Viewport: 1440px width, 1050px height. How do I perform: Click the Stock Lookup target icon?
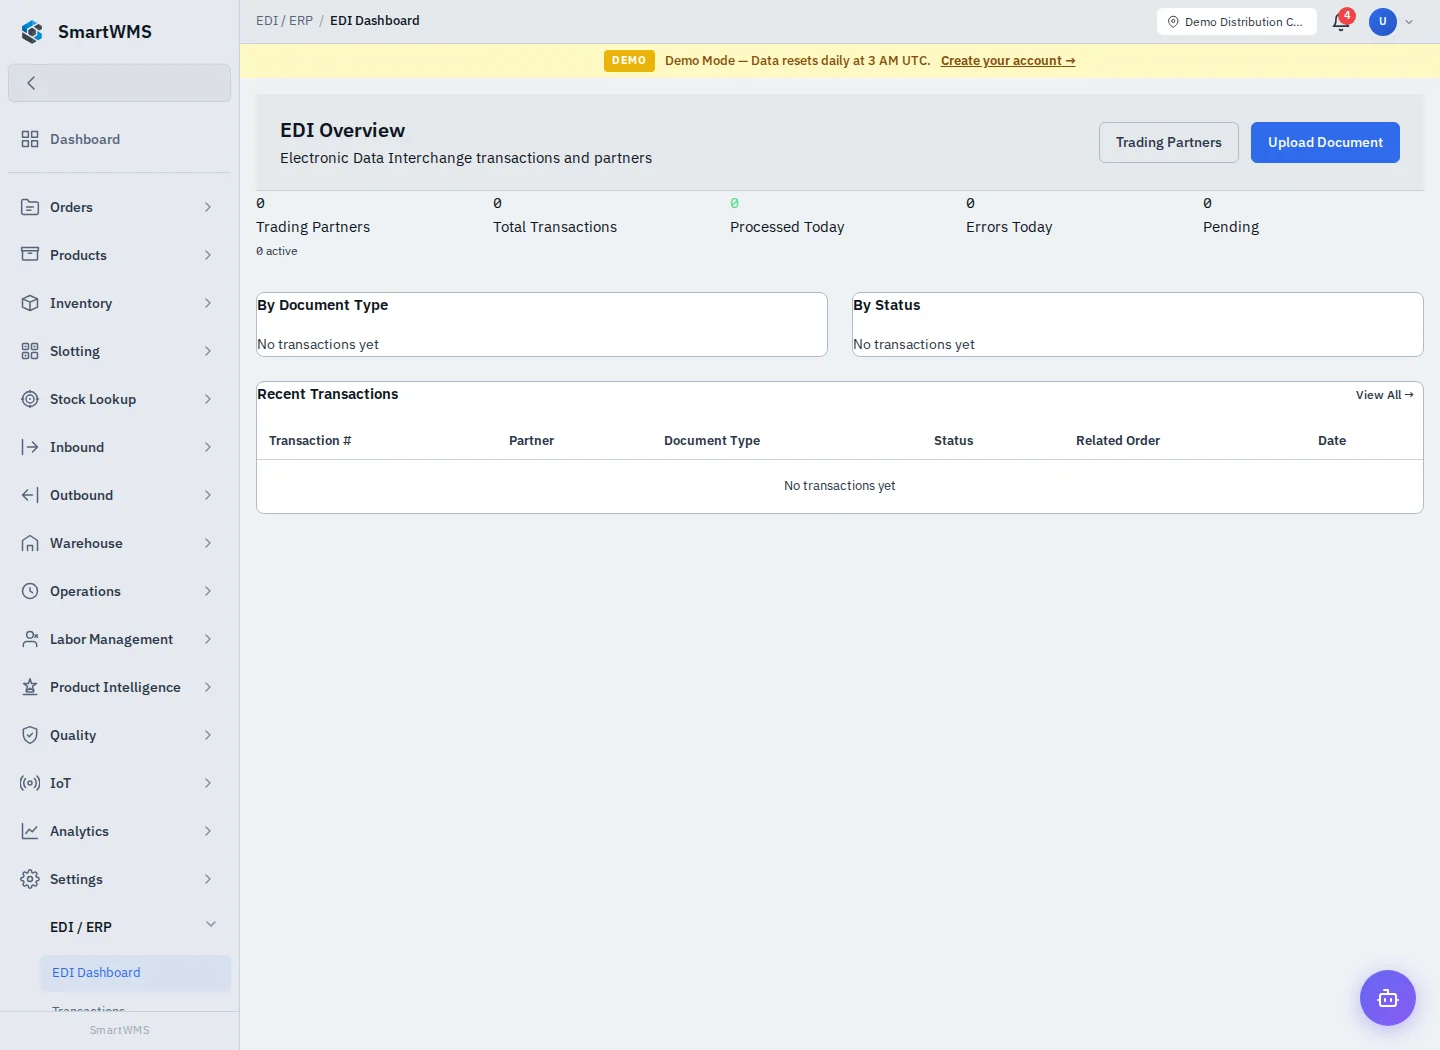pos(30,399)
